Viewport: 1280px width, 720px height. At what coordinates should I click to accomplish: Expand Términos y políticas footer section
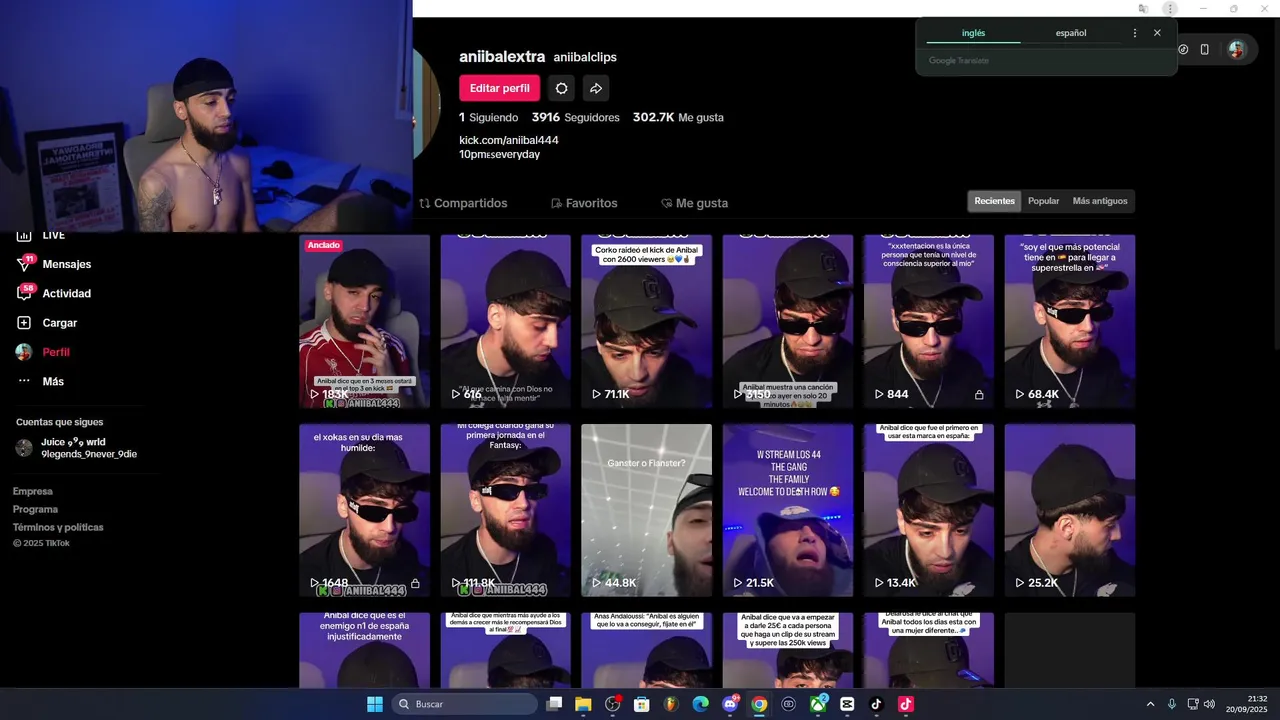tap(58, 527)
